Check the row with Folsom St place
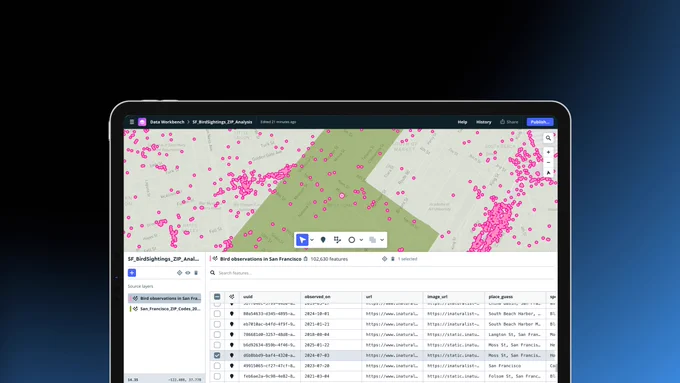 pos(217,376)
